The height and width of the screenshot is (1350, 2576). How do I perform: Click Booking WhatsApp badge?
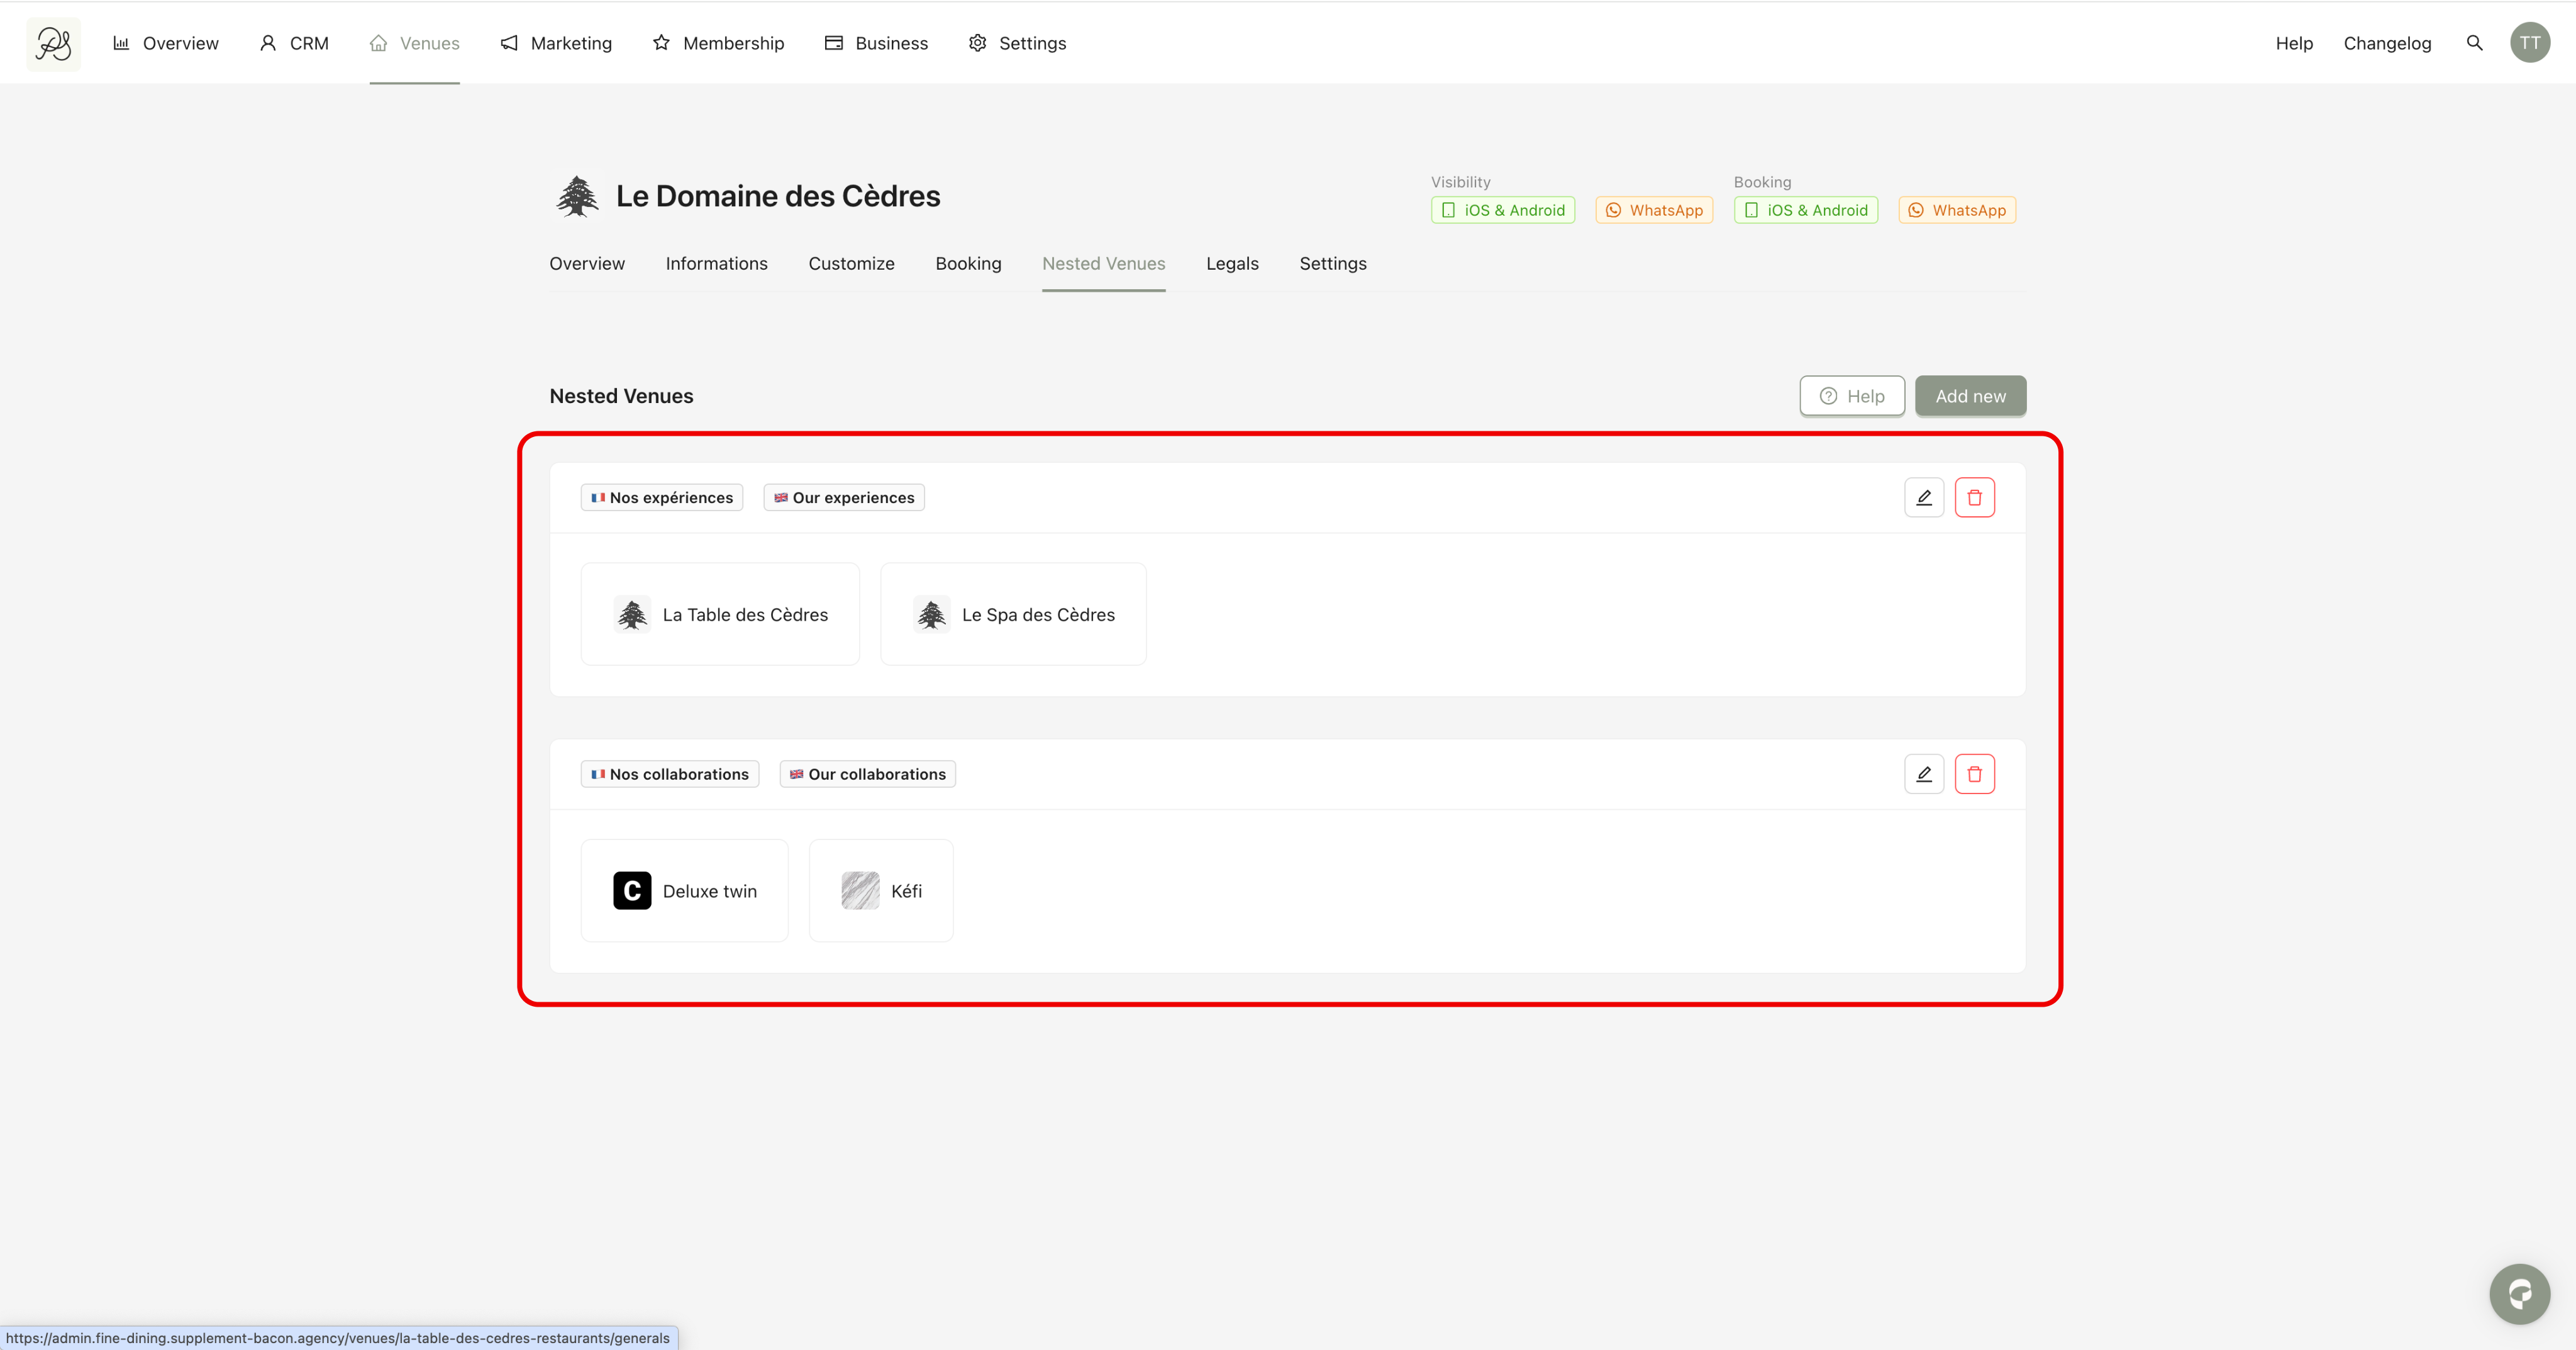(1956, 210)
